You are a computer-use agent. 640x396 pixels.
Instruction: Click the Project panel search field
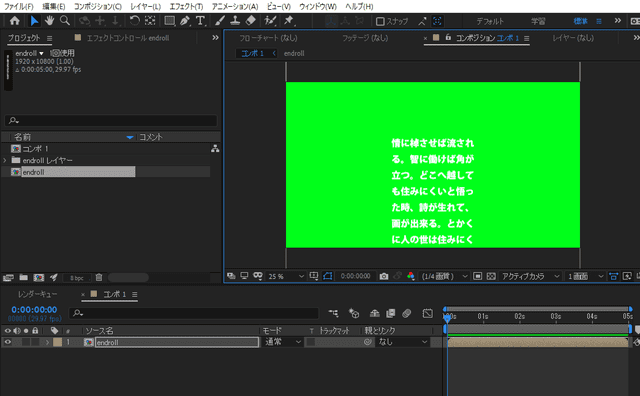coord(111,120)
